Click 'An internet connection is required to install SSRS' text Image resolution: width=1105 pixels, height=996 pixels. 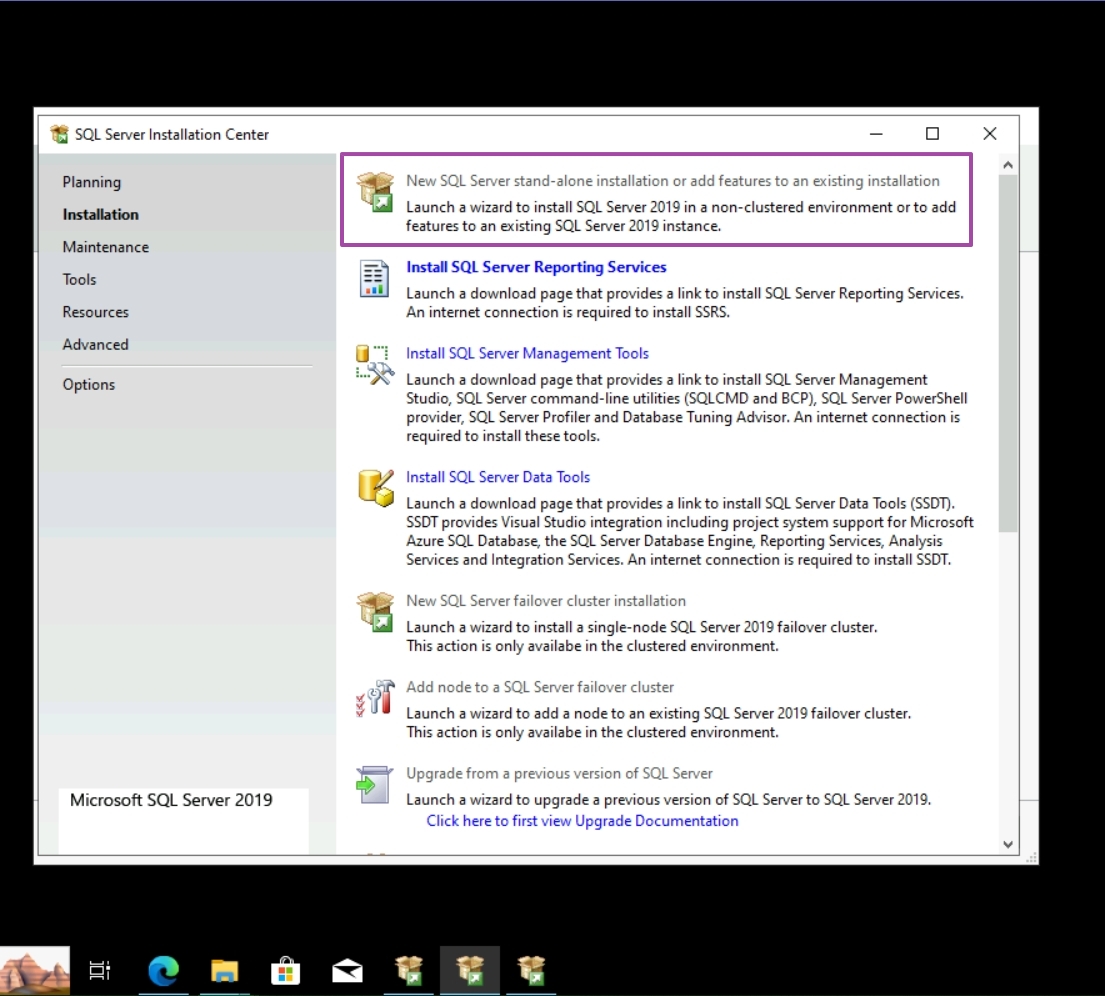point(567,312)
